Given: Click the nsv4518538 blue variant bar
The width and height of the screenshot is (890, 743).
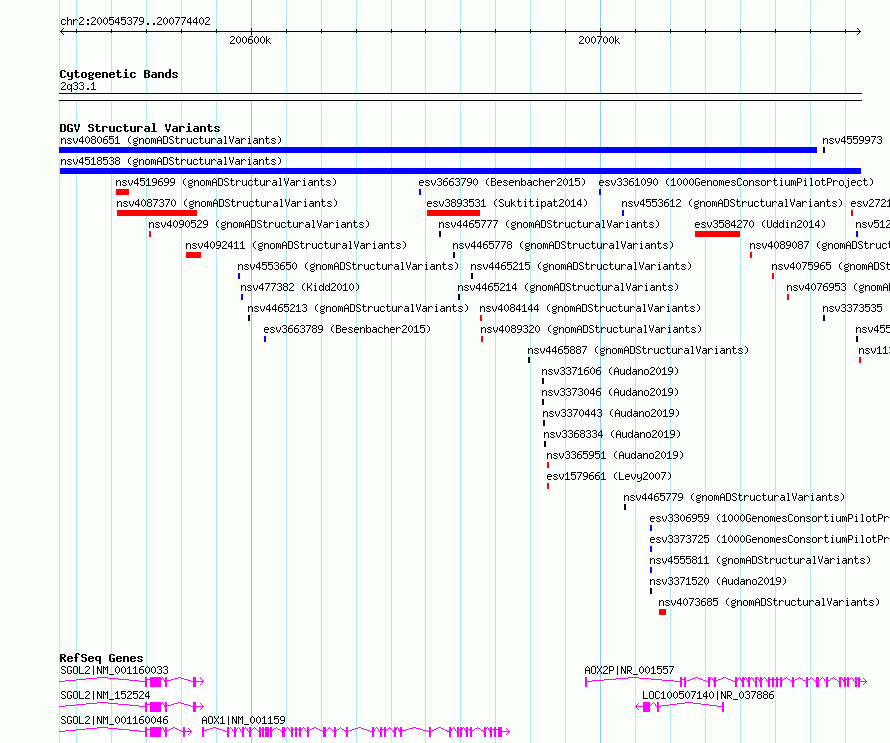Looking at the screenshot, I should (x=460, y=171).
